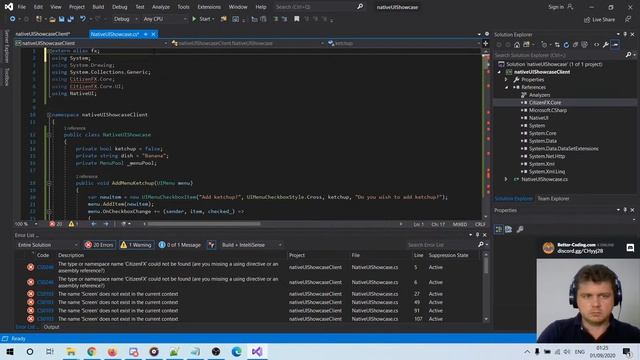This screenshot has width=640, height=360.
Task: Expand NativeUIShowcase.cs node in Solution Explorer
Action: coord(506,179)
